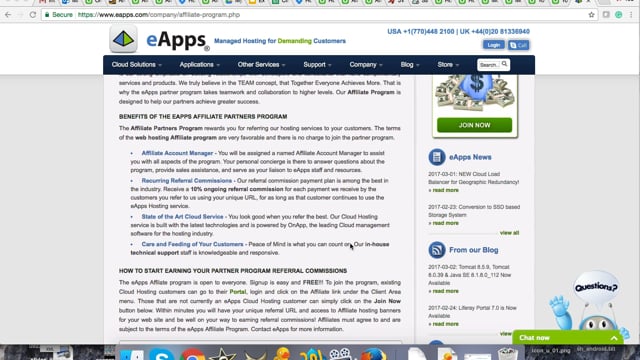Viewport: 640px width, 360px height.
Task: Open the Company dropdown menu
Action: 366,64
